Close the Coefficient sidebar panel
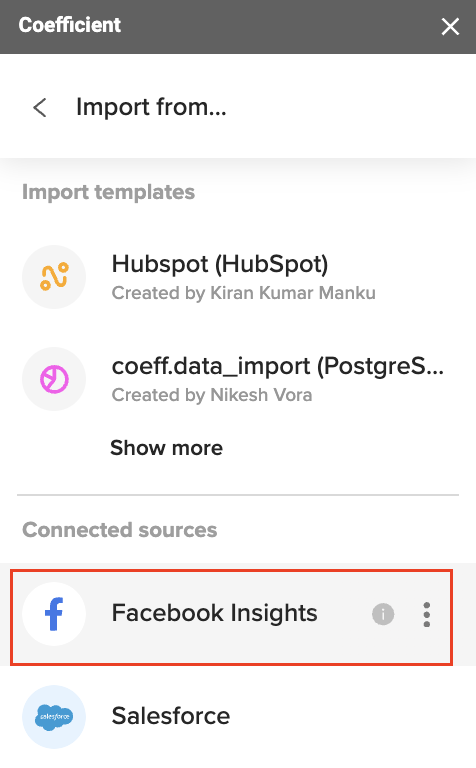476x768 pixels. [x=450, y=26]
